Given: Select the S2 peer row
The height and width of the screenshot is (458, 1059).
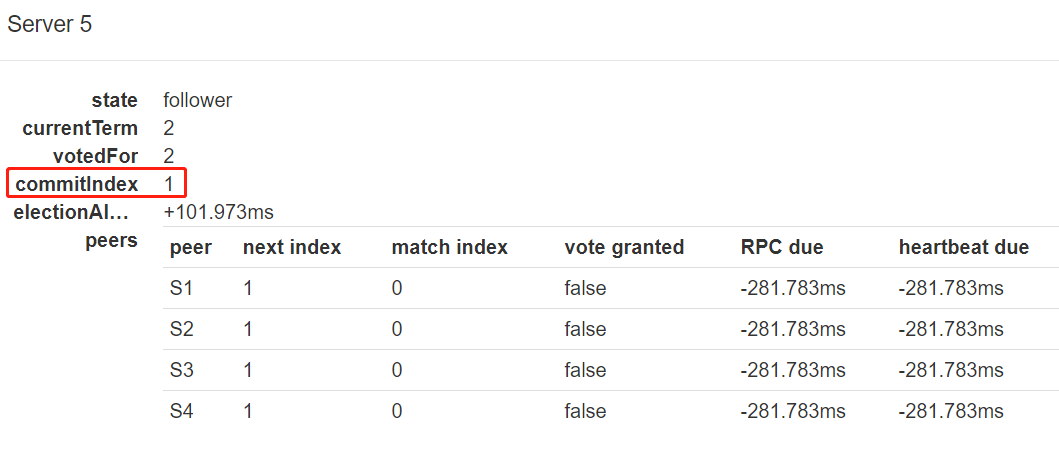Looking at the screenshot, I should coord(611,330).
